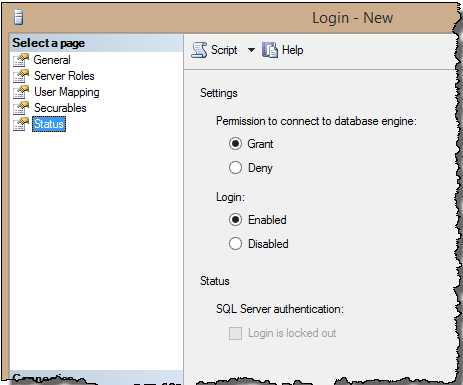Click the Login - New window title
This screenshot has height=385, width=463.
pos(353,18)
